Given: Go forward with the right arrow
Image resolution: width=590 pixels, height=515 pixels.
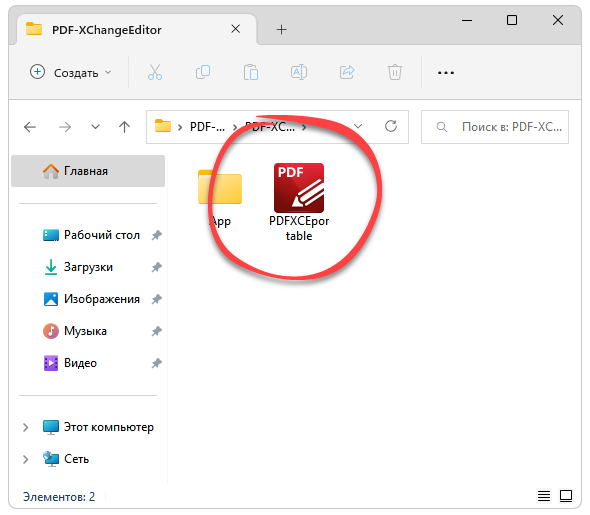Looking at the screenshot, I should (65, 127).
